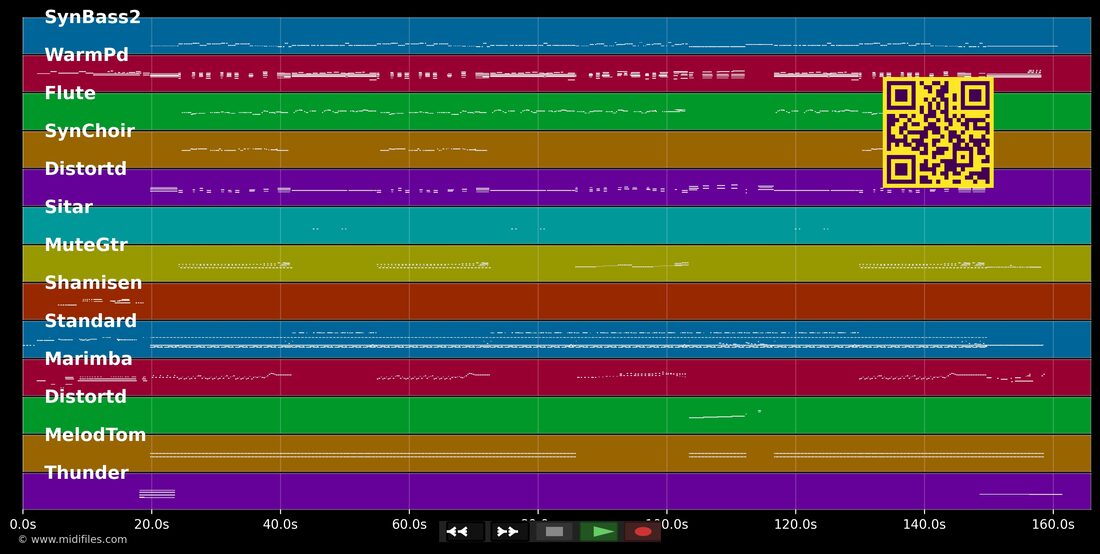1100x554 pixels.
Task: Click the red record button
Action: point(643,532)
